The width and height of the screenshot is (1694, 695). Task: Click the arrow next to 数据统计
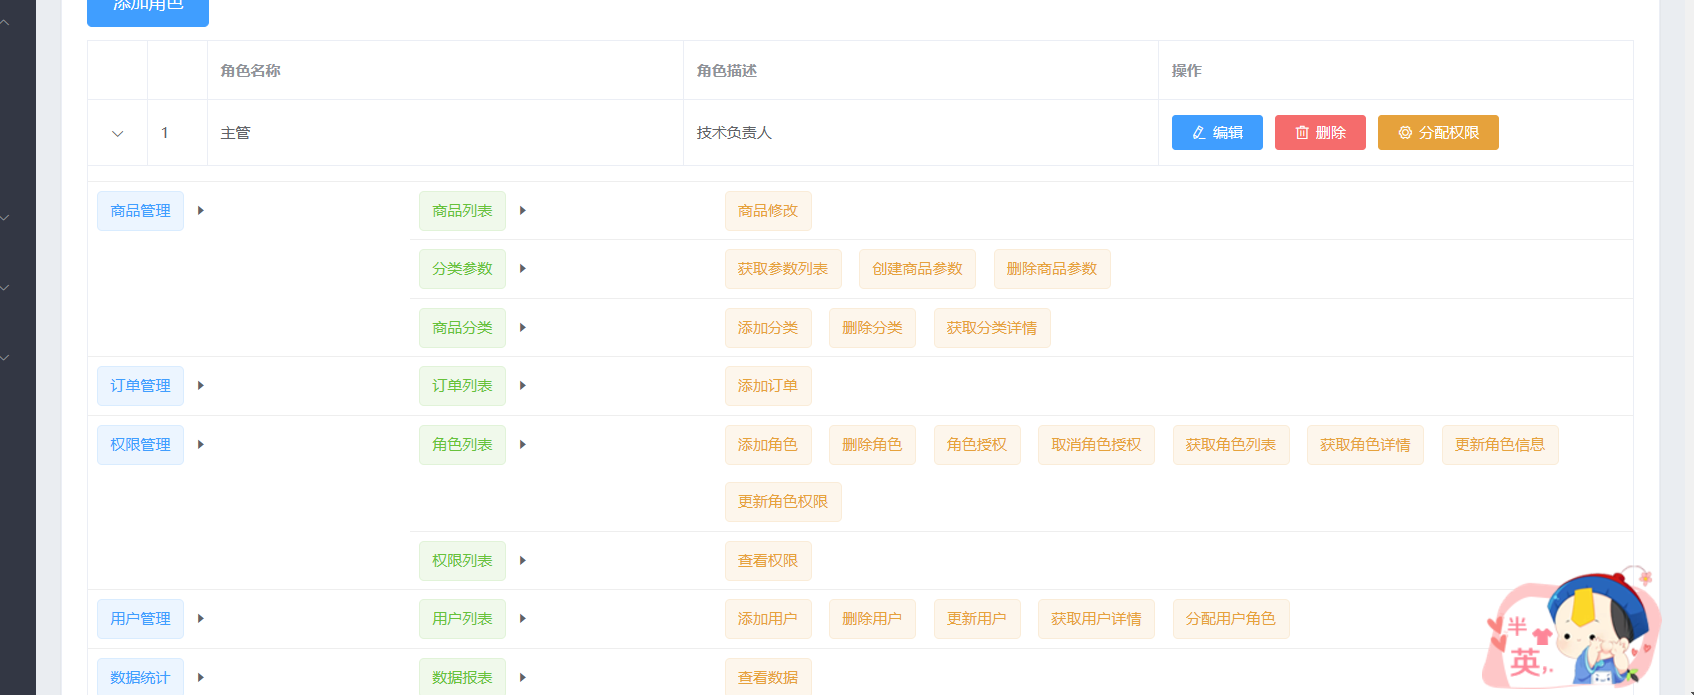click(201, 678)
